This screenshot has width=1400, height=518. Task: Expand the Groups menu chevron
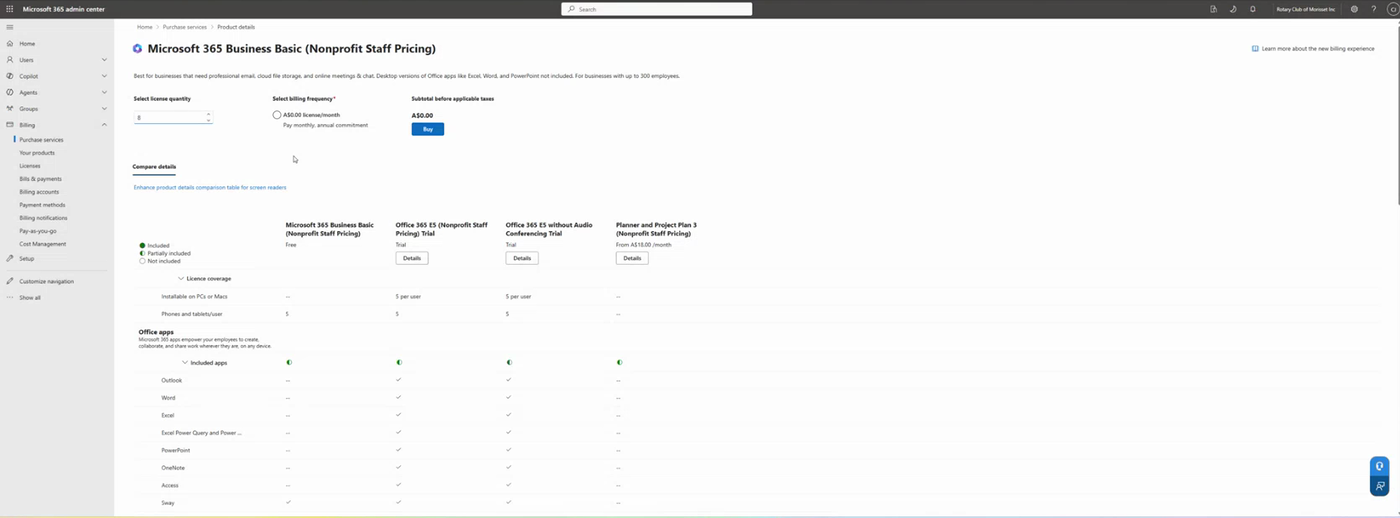click(104, 108)
